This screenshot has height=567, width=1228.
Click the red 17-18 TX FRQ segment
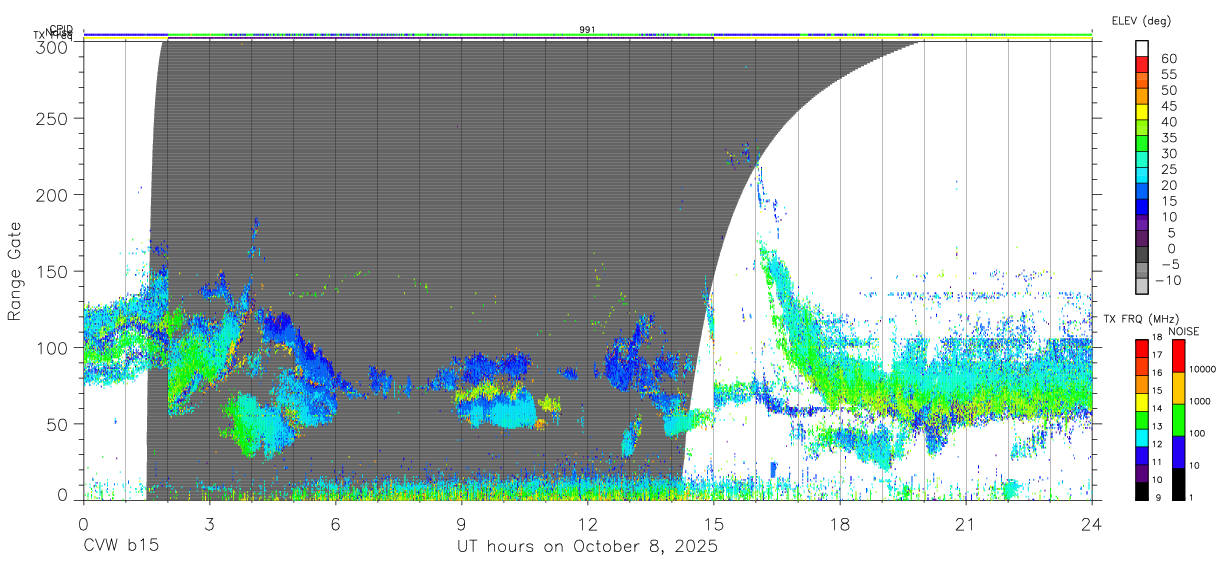pos(1142,349)
